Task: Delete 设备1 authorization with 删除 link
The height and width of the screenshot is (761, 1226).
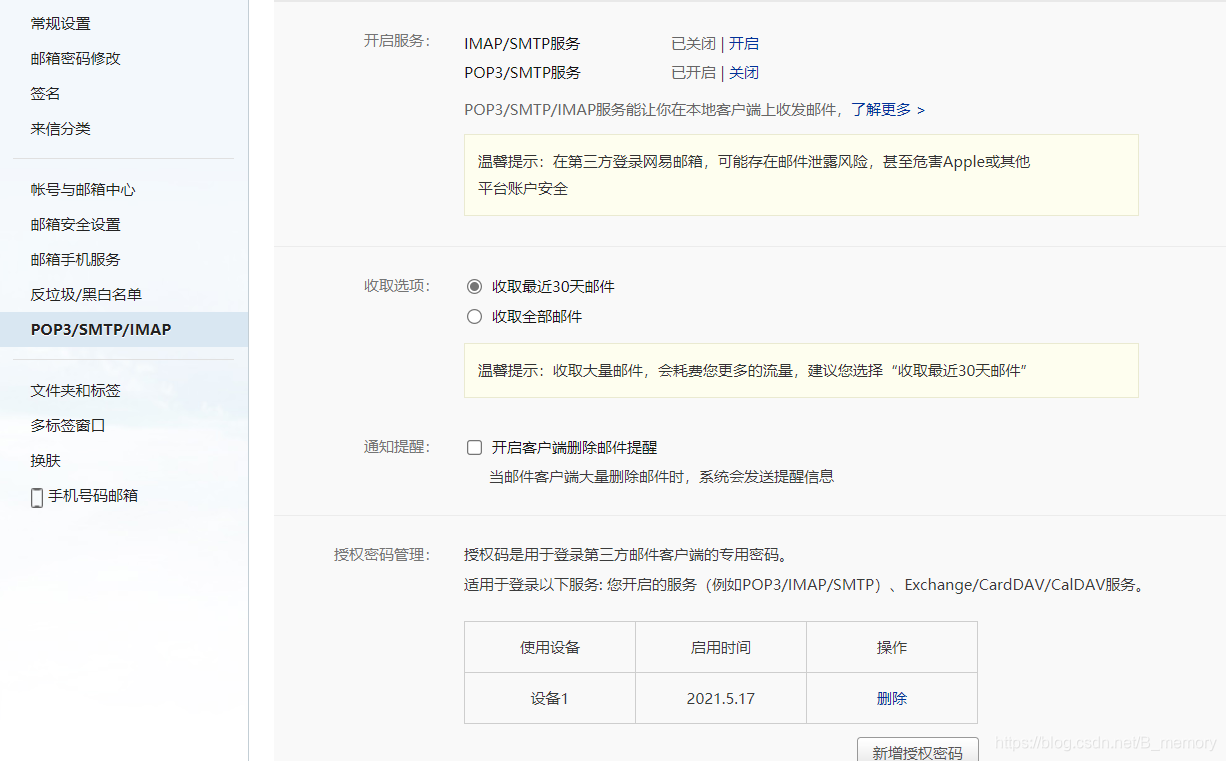Action: point(890,699)
